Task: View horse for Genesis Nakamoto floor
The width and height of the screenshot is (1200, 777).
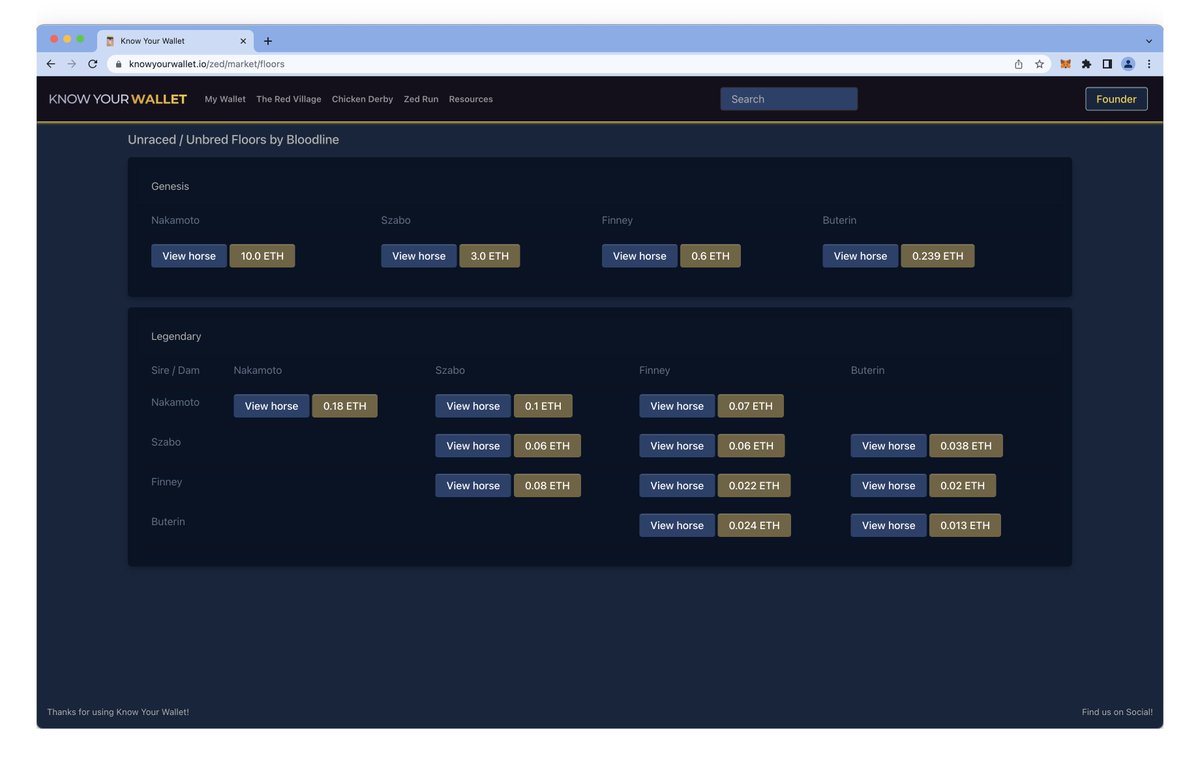Action: [x=188, y=255]
